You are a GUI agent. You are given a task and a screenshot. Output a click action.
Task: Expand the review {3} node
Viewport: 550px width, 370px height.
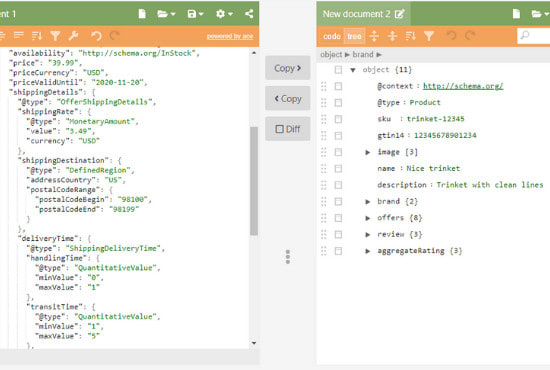coord(368,235)
